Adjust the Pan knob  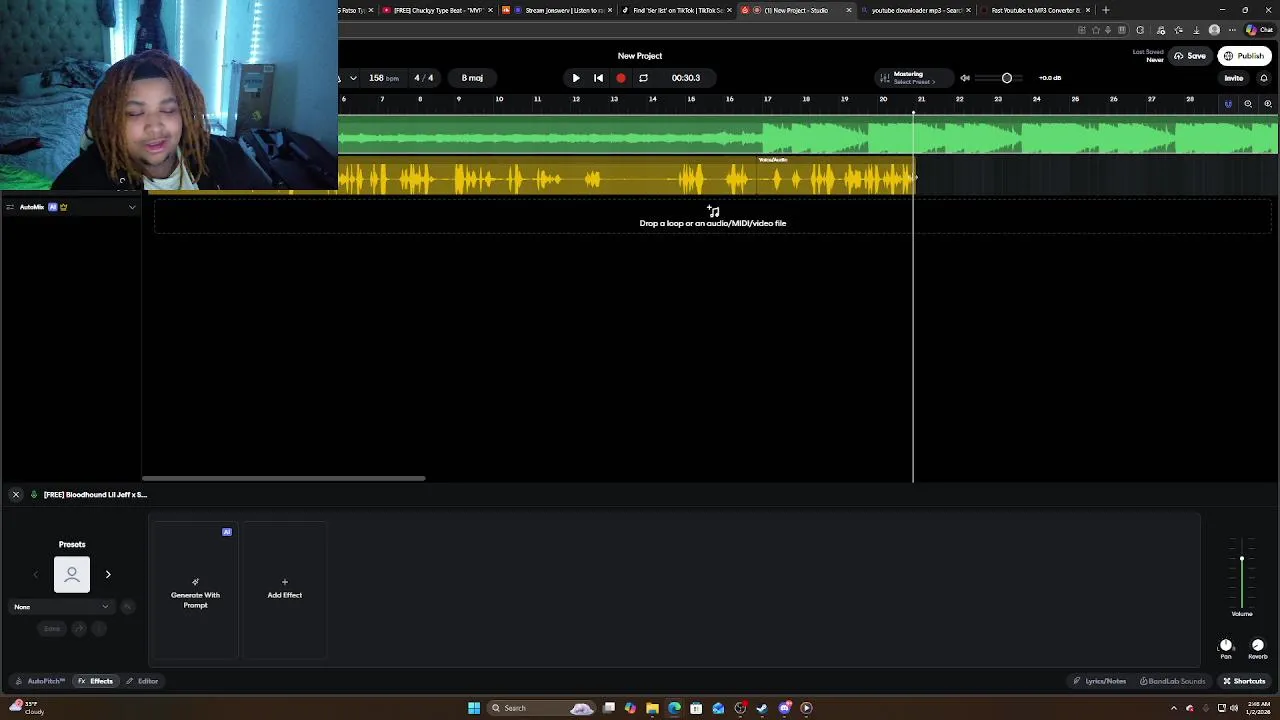pyautogui.click(x=1226, y=646)
